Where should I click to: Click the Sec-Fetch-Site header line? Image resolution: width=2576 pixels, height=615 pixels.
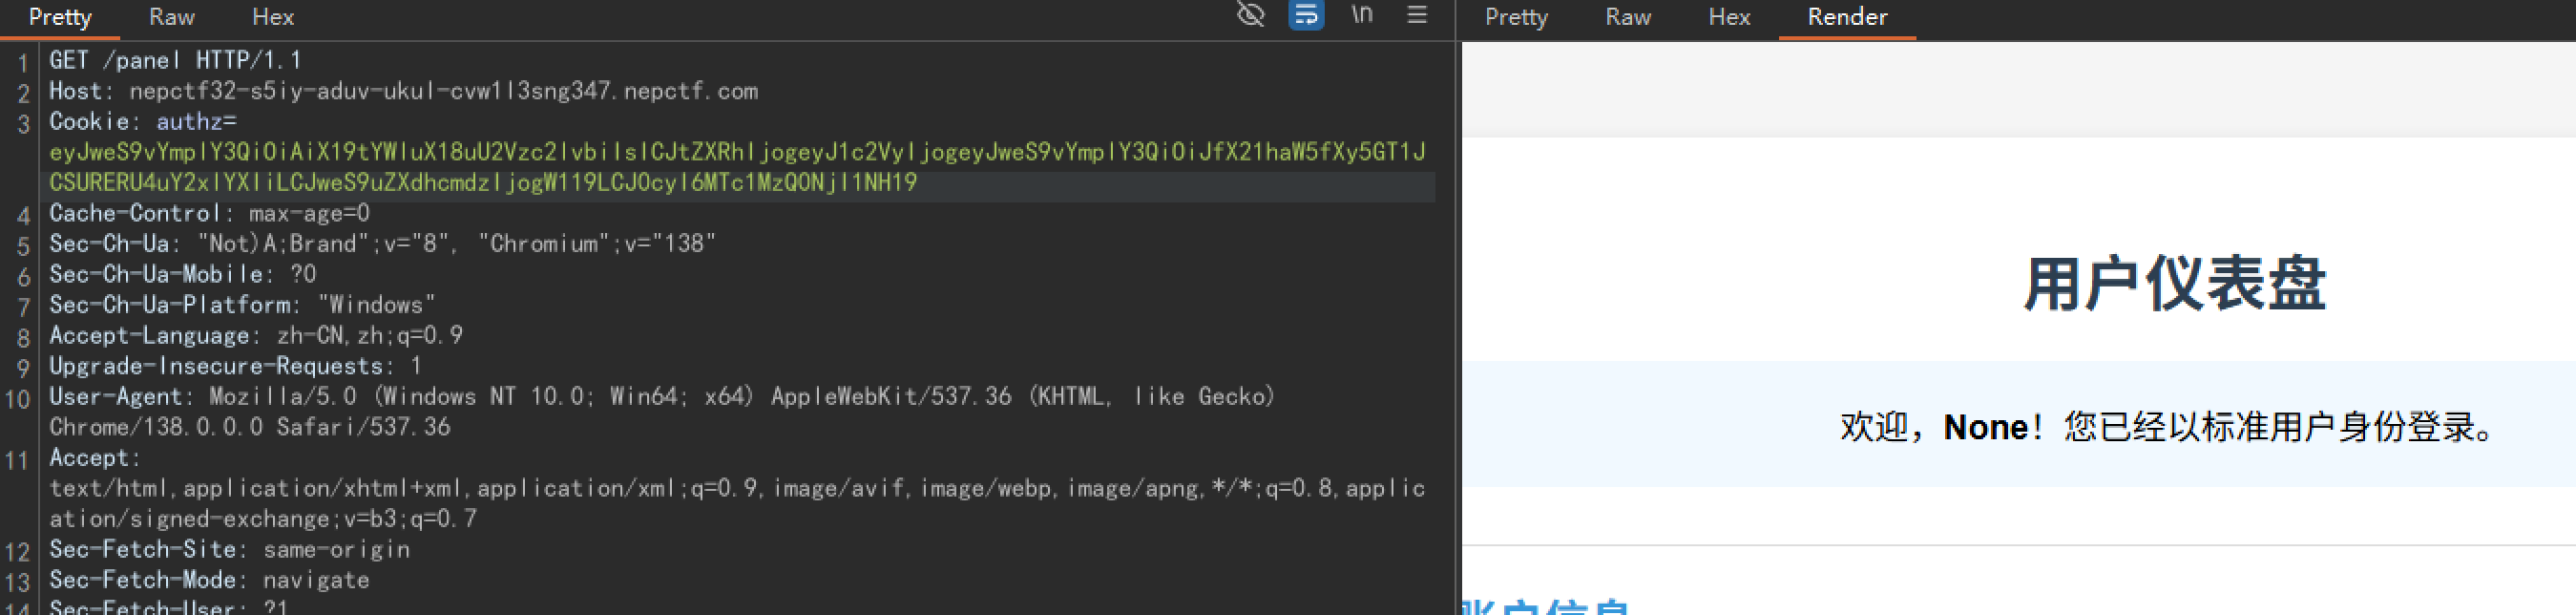(x=229, y=549)
